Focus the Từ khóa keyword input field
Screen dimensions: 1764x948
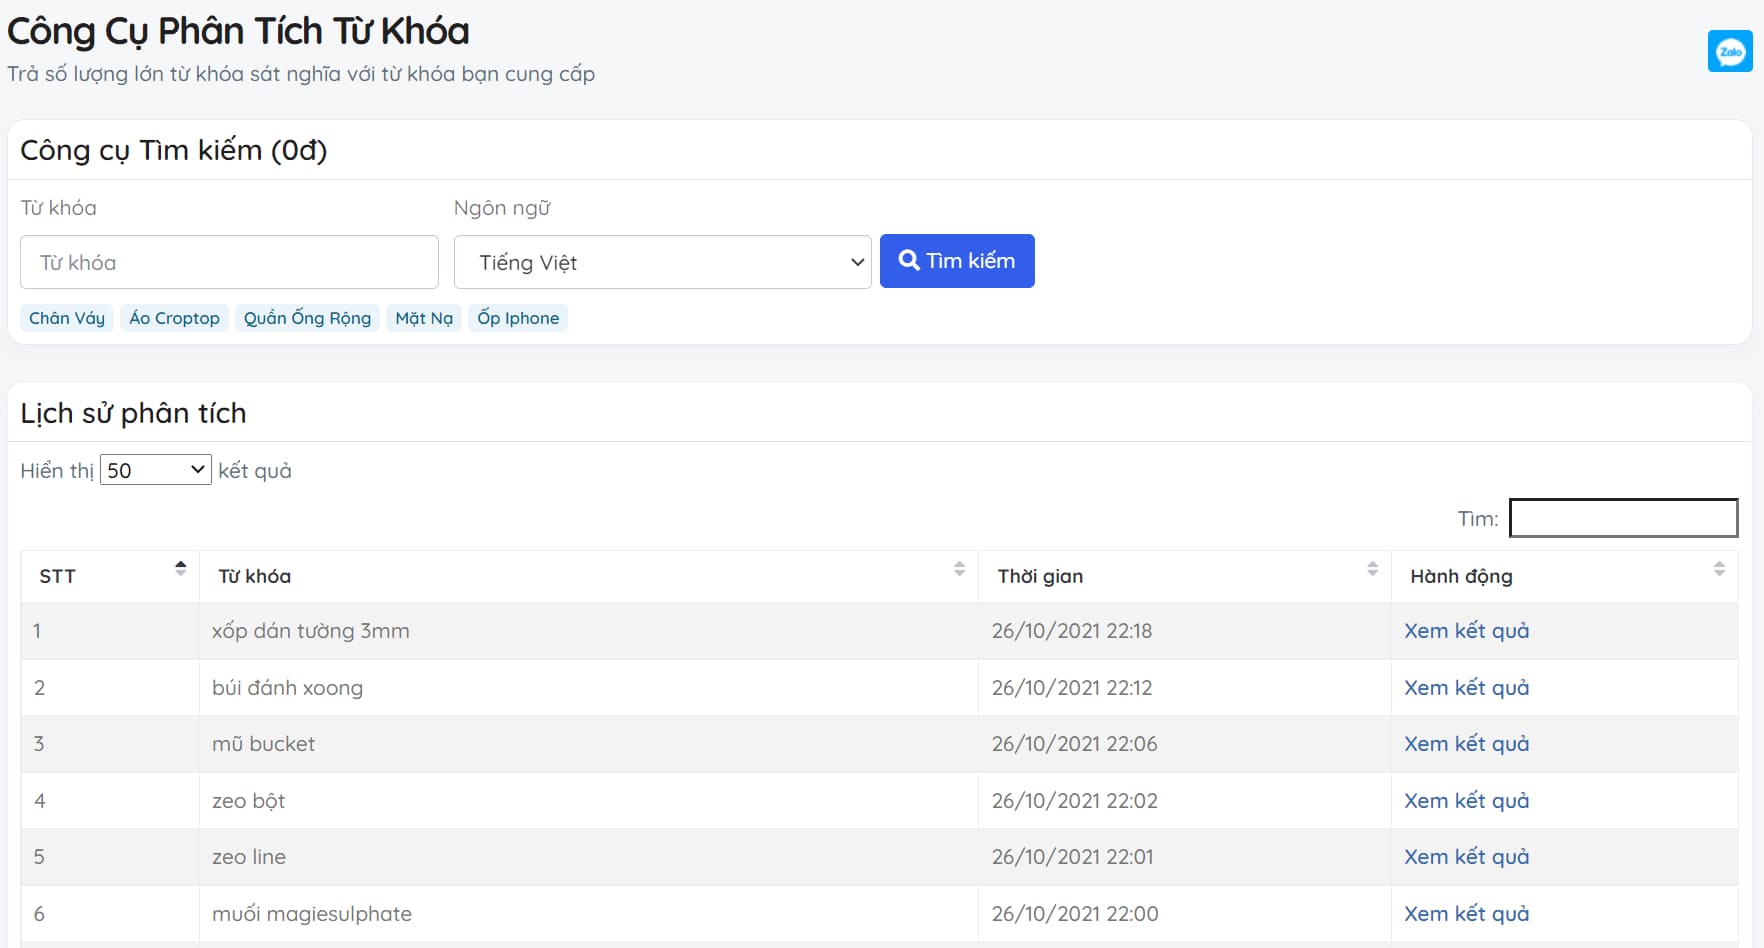click(x=229, y=262)
